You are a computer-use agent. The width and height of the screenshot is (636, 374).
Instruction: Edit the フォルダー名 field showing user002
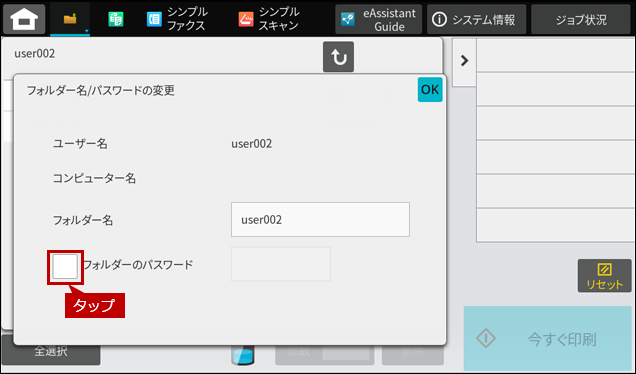[320, 219]
